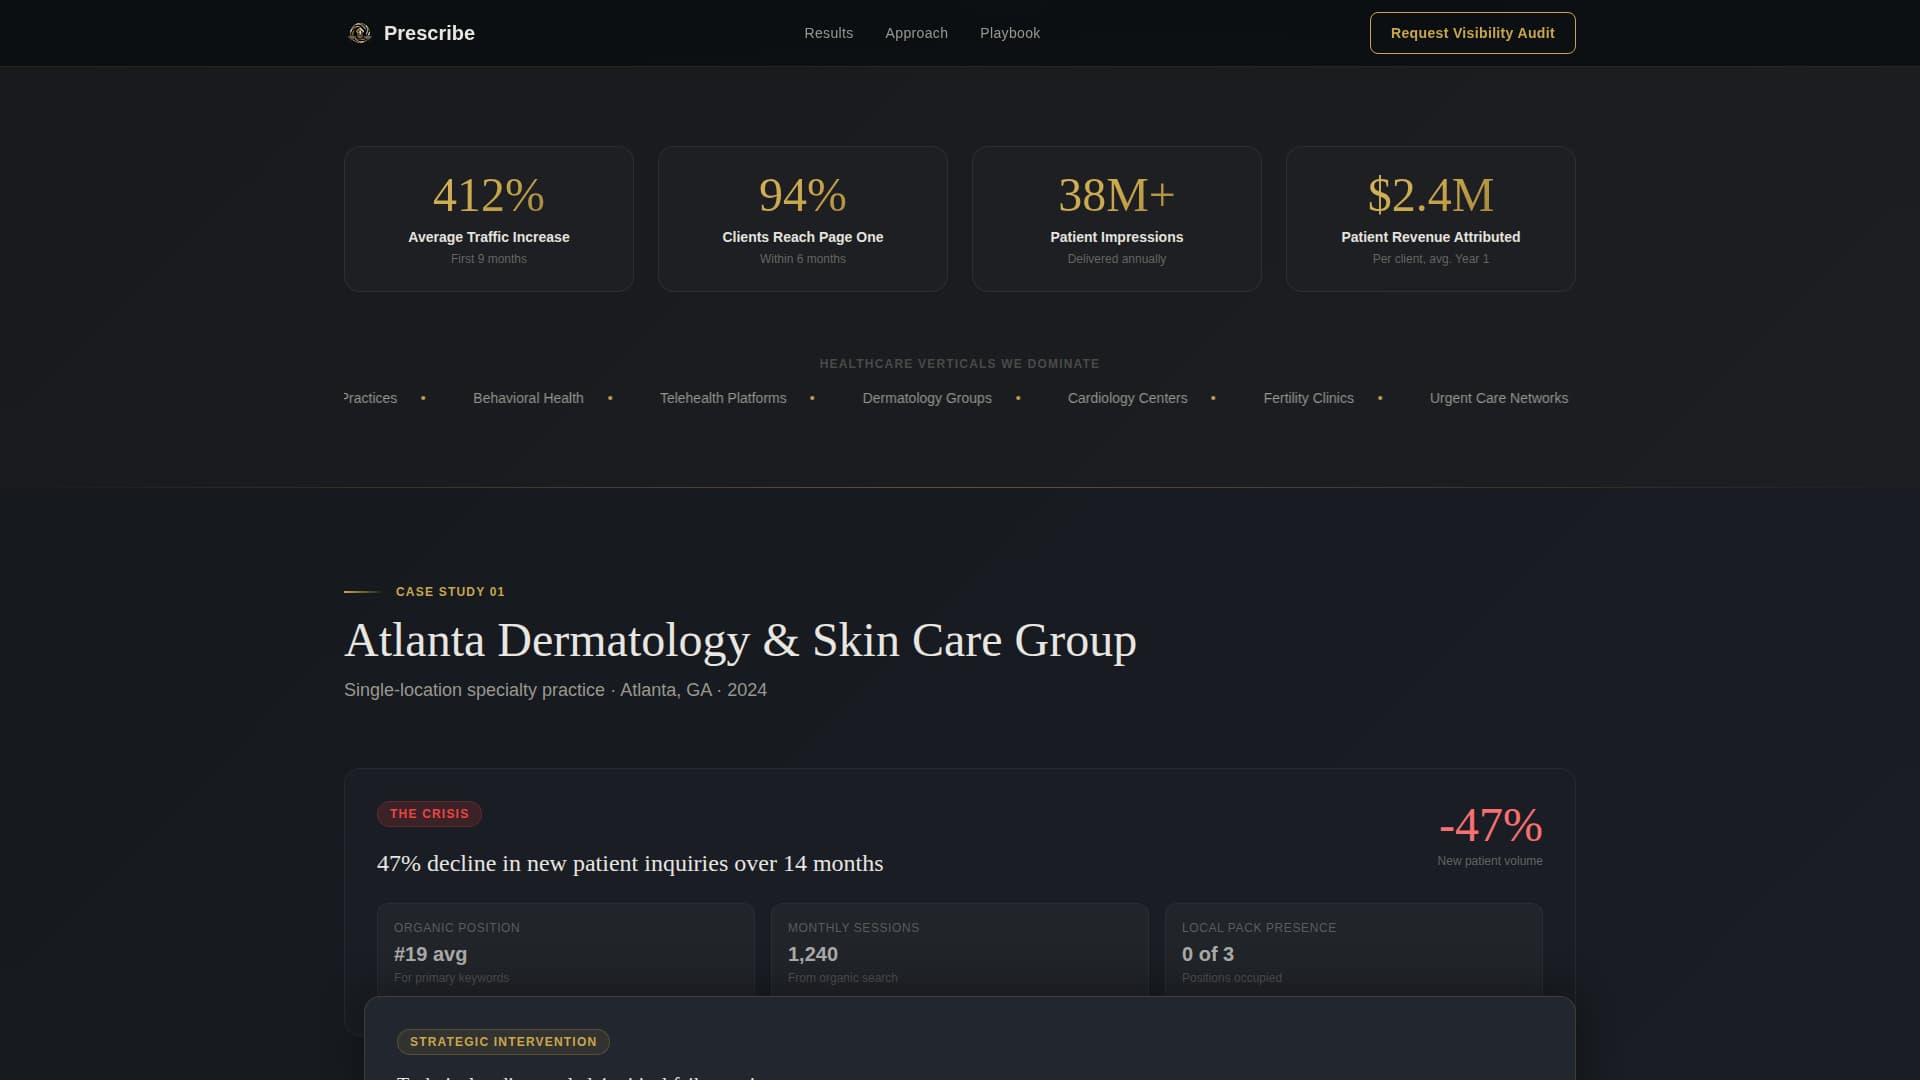Select the Monthly Sessions 1,240 card
Screen dimensions: 1920x1080
(x=960, y=949)
